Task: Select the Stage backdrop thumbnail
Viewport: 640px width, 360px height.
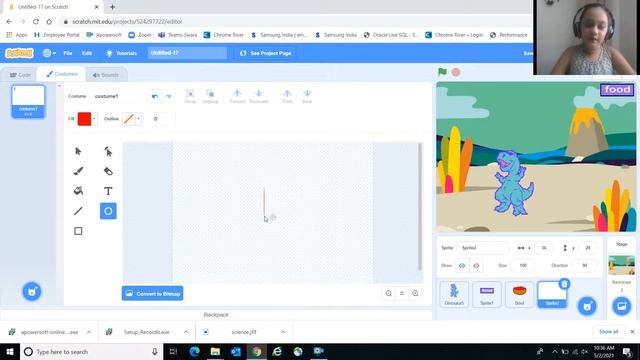Action: 621,265
